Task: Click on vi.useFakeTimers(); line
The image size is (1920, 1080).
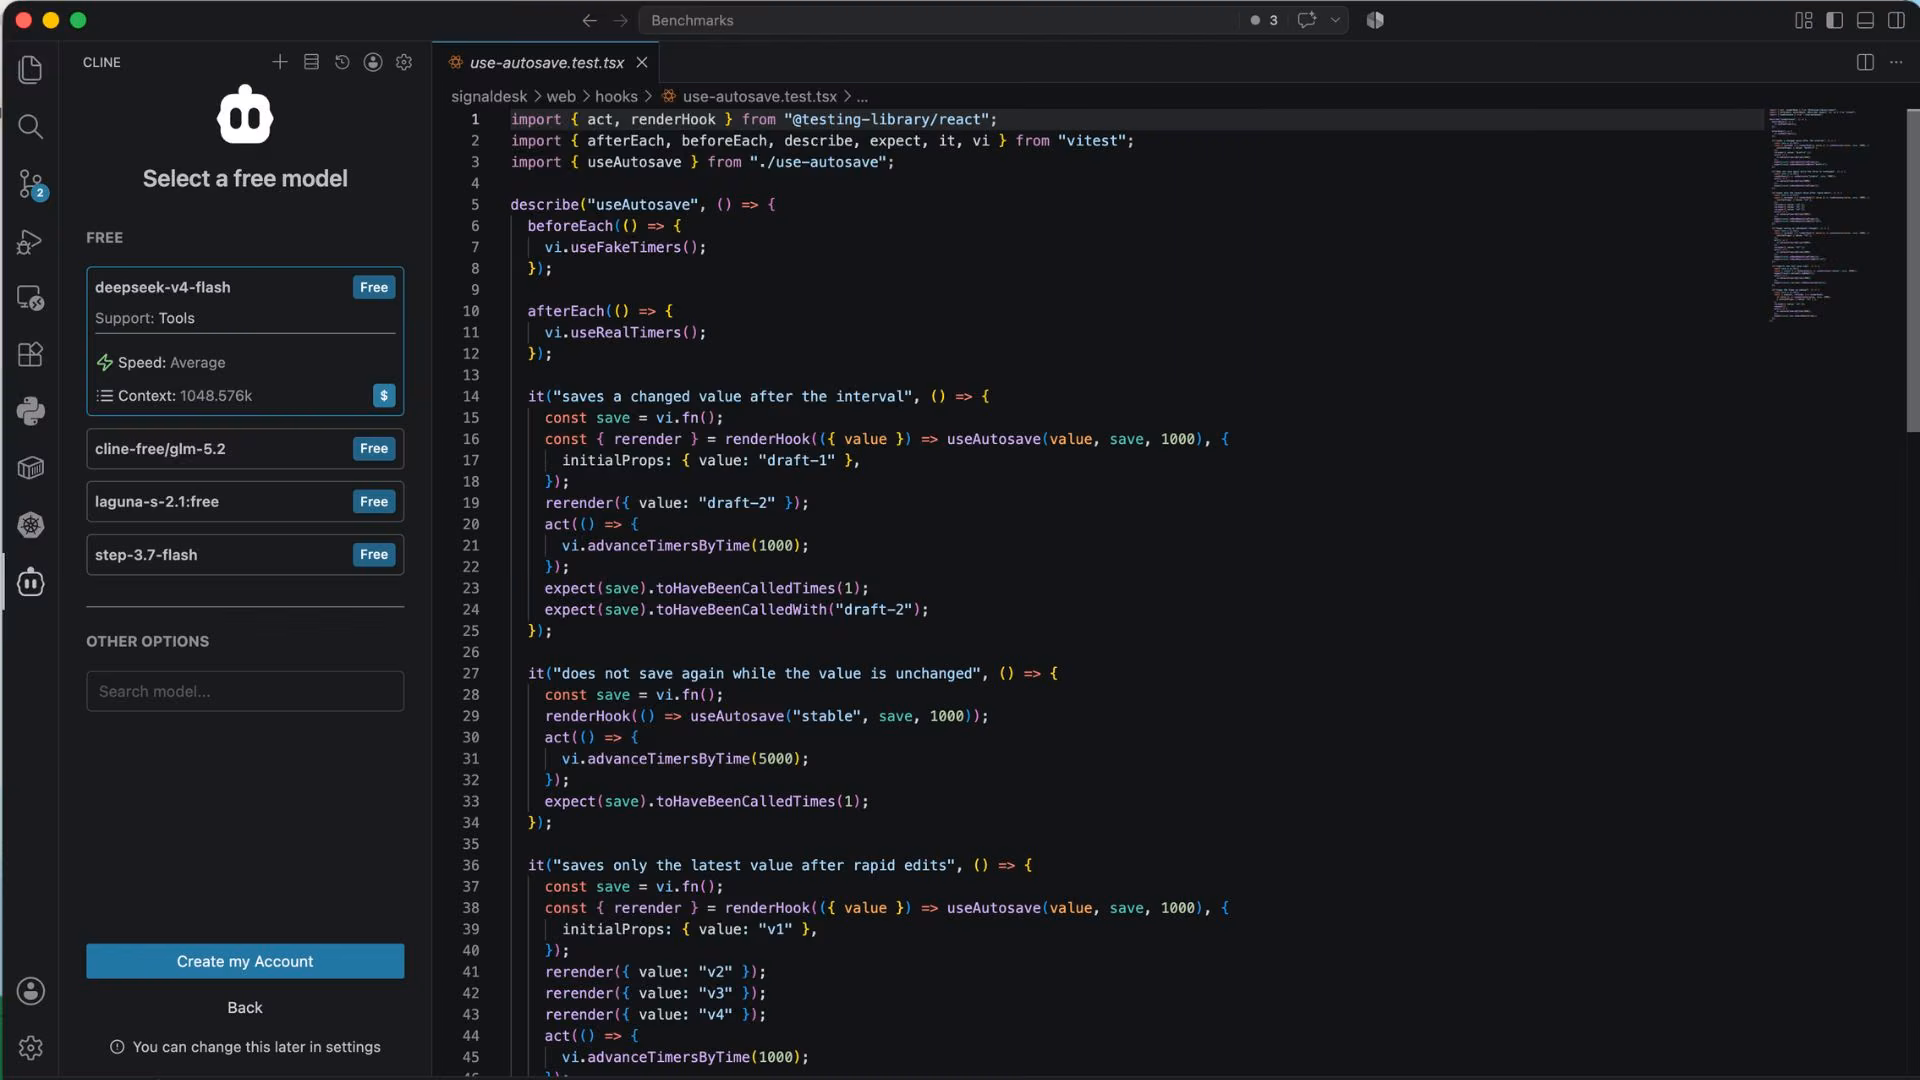Action: pyautogui.click(x=625, y=247)
